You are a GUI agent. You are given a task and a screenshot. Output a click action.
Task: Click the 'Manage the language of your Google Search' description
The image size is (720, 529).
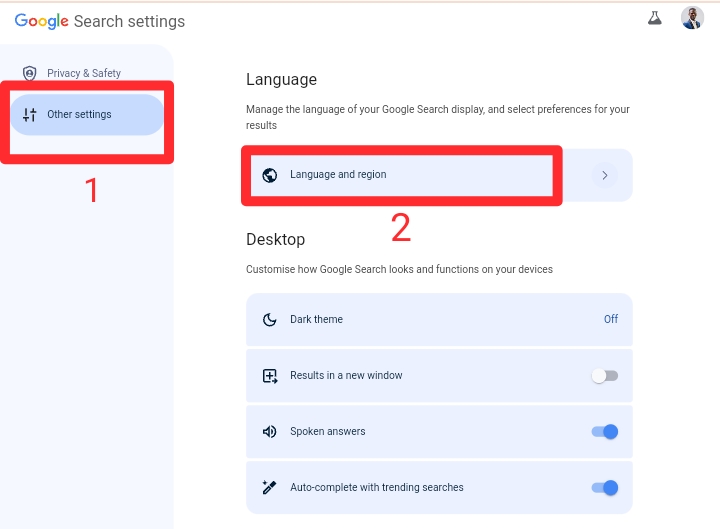click(x=438, y=117)
